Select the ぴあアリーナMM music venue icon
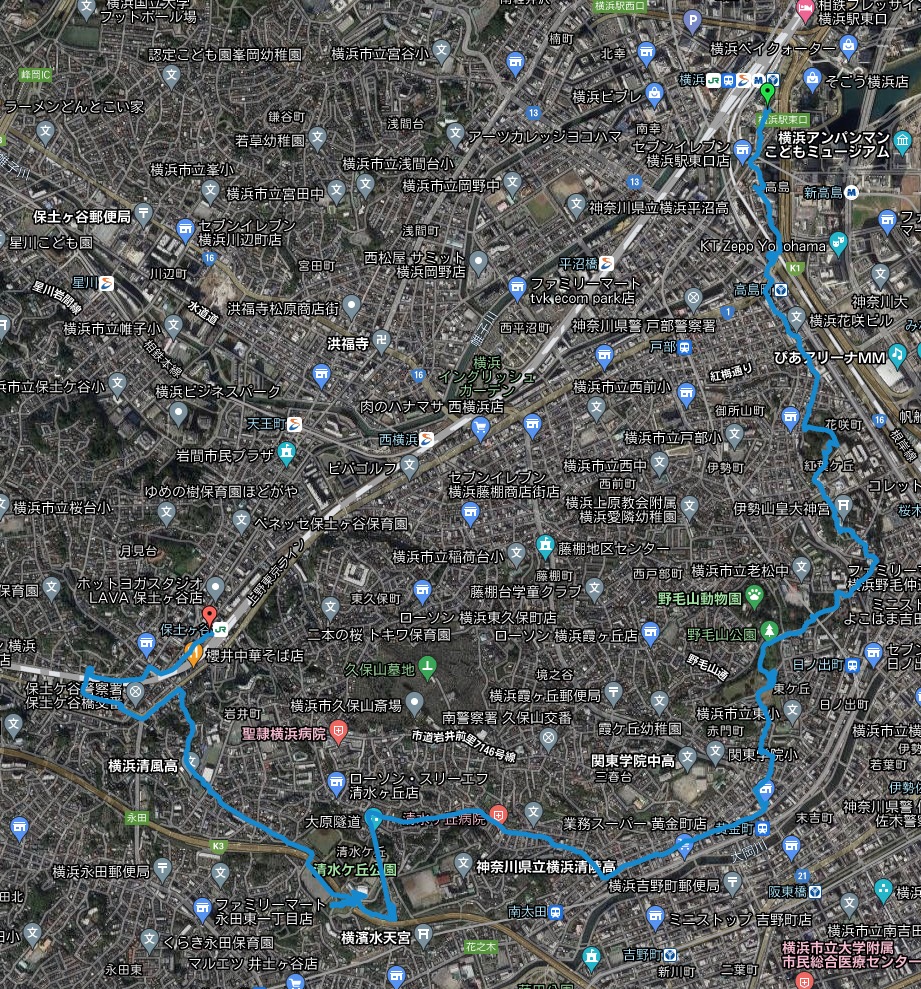 click(896, 355)
